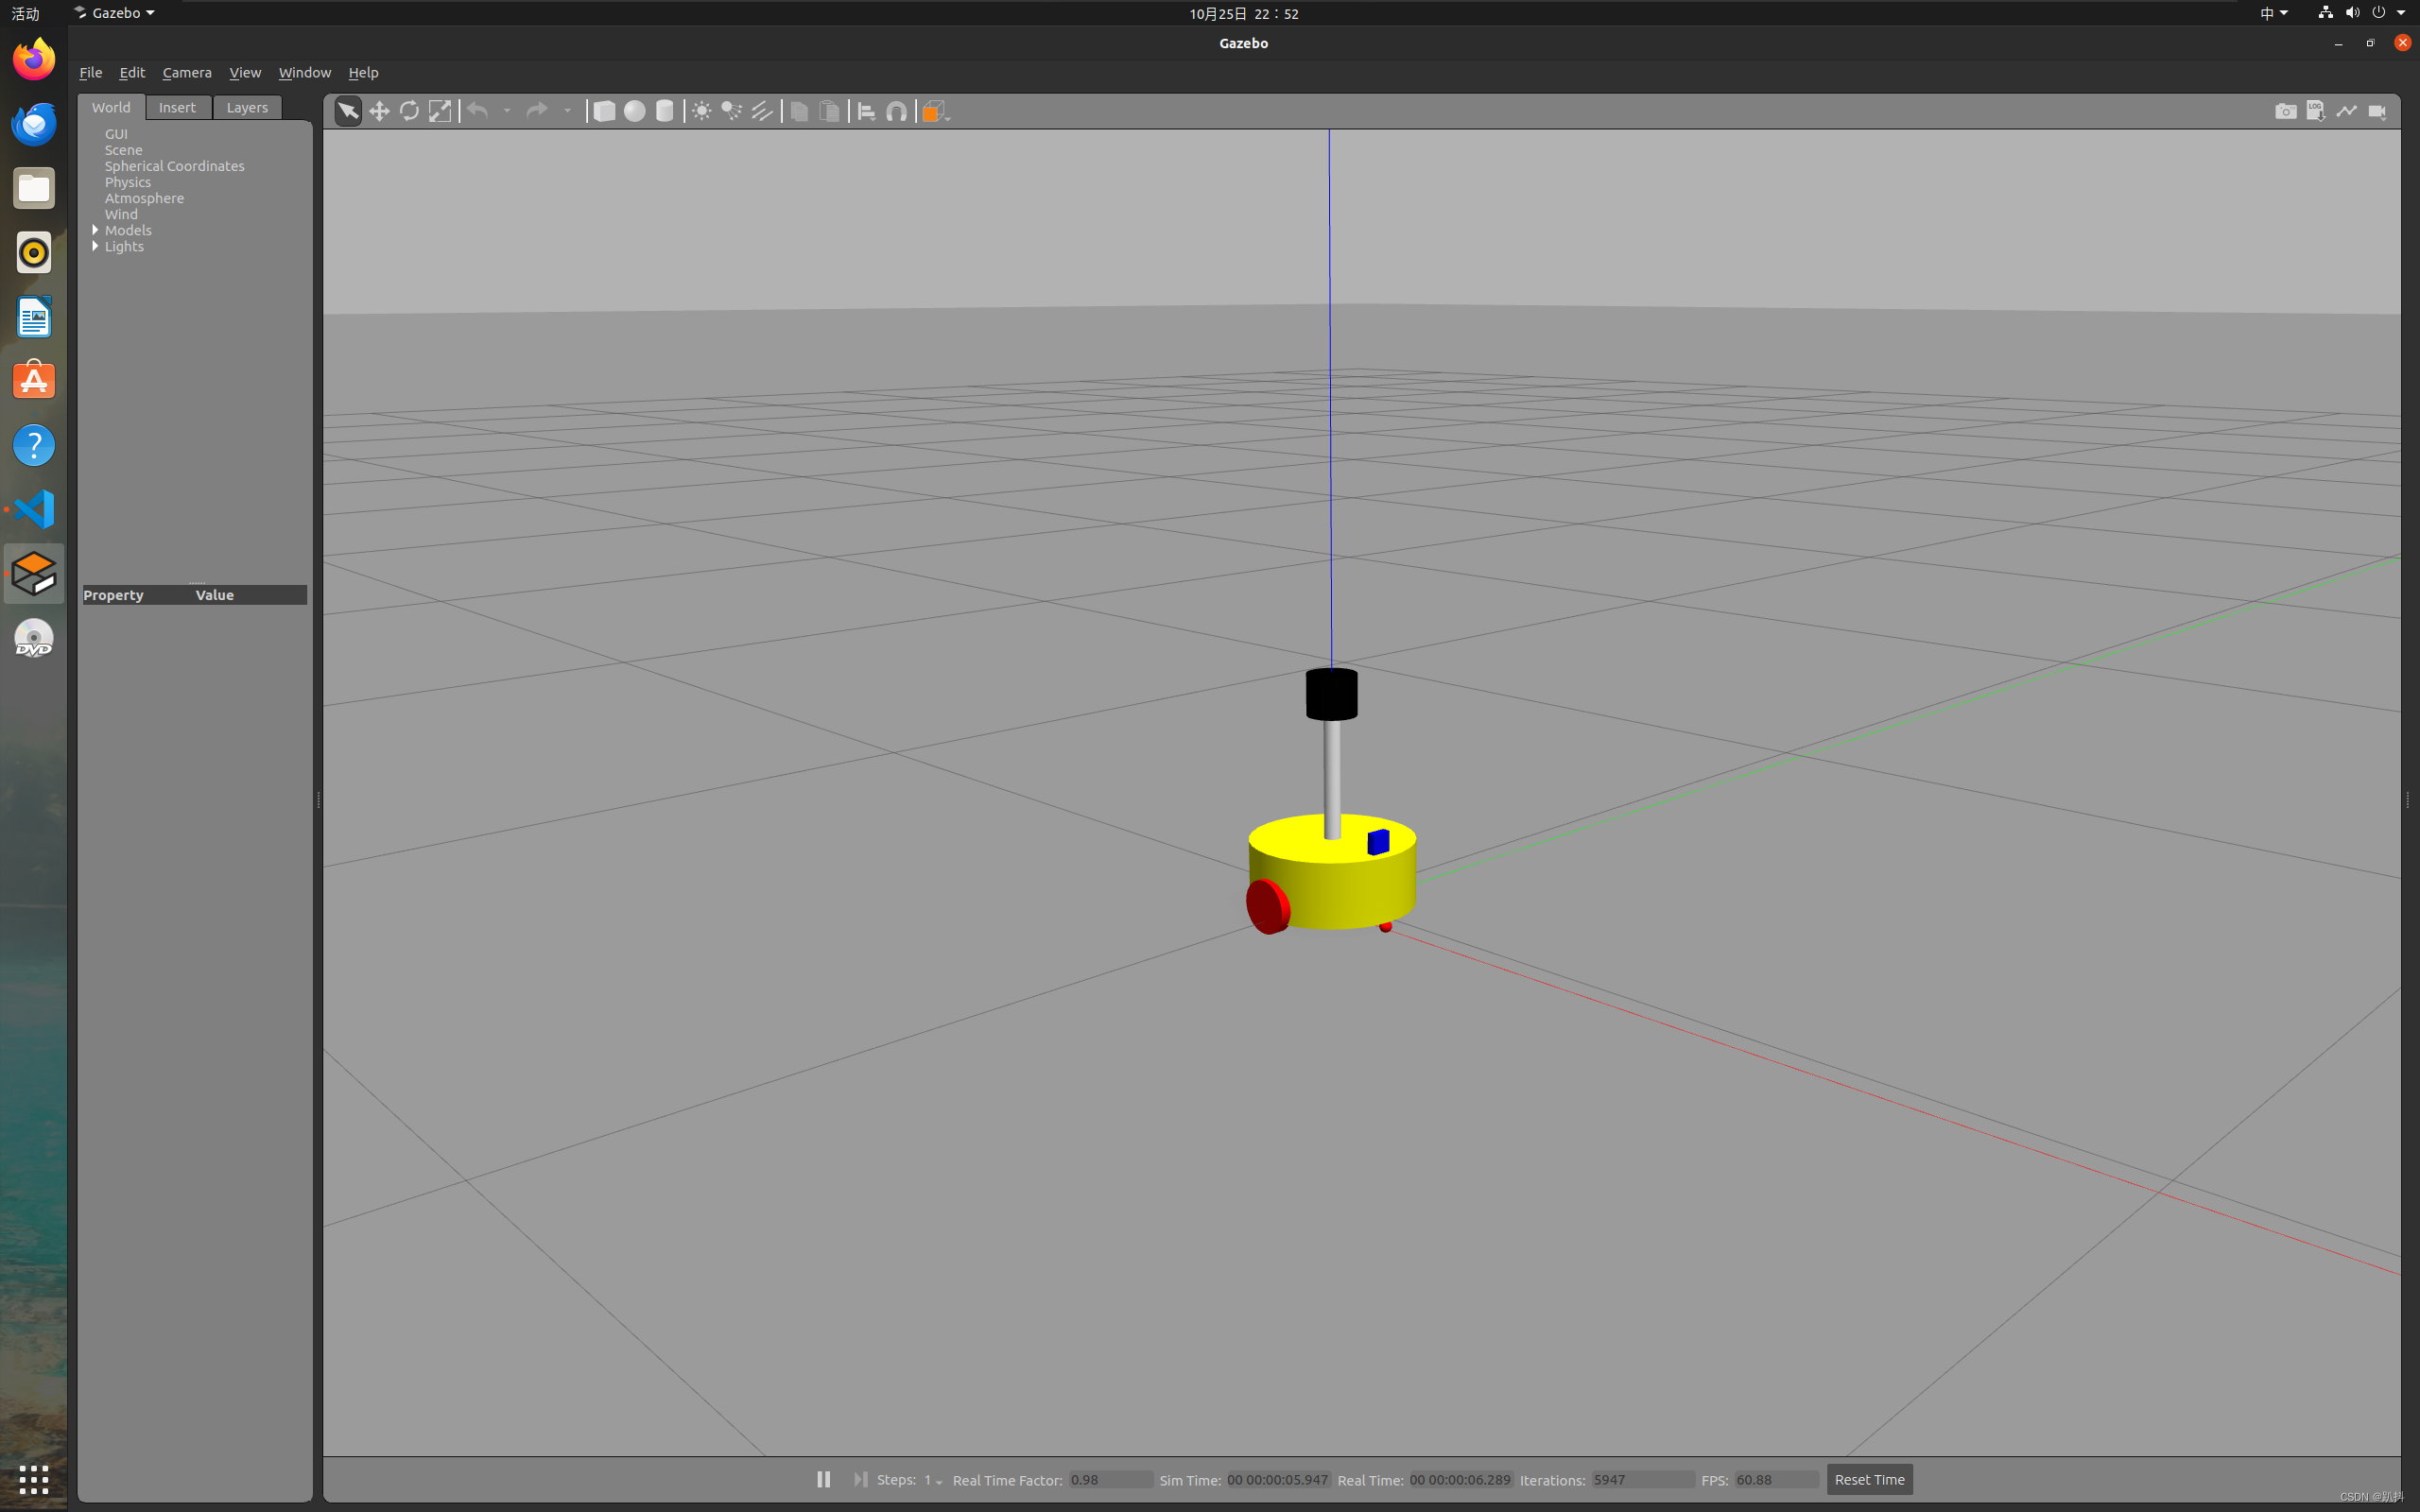Select the translate/move tool
Viewport: 2420px width, 1512px height.
(380, 112)
